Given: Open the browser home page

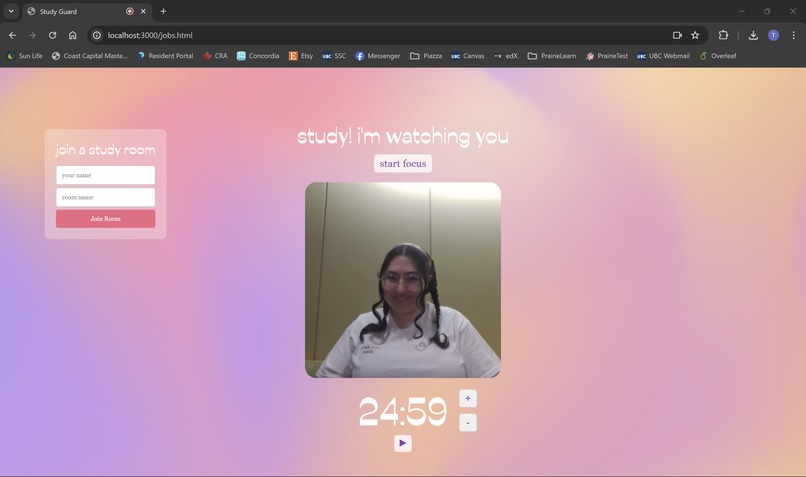Looking at the screenshot, I should pyautogui.click(x=72, y=35).
